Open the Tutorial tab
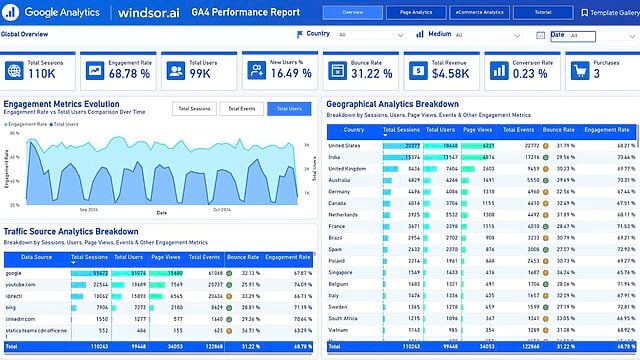Screen dimensions: 640x360 [543, 13]
